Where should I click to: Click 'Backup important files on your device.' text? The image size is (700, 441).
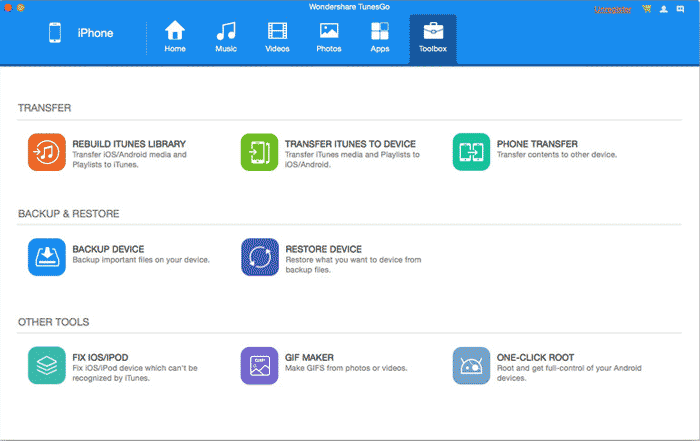(141, 260)
